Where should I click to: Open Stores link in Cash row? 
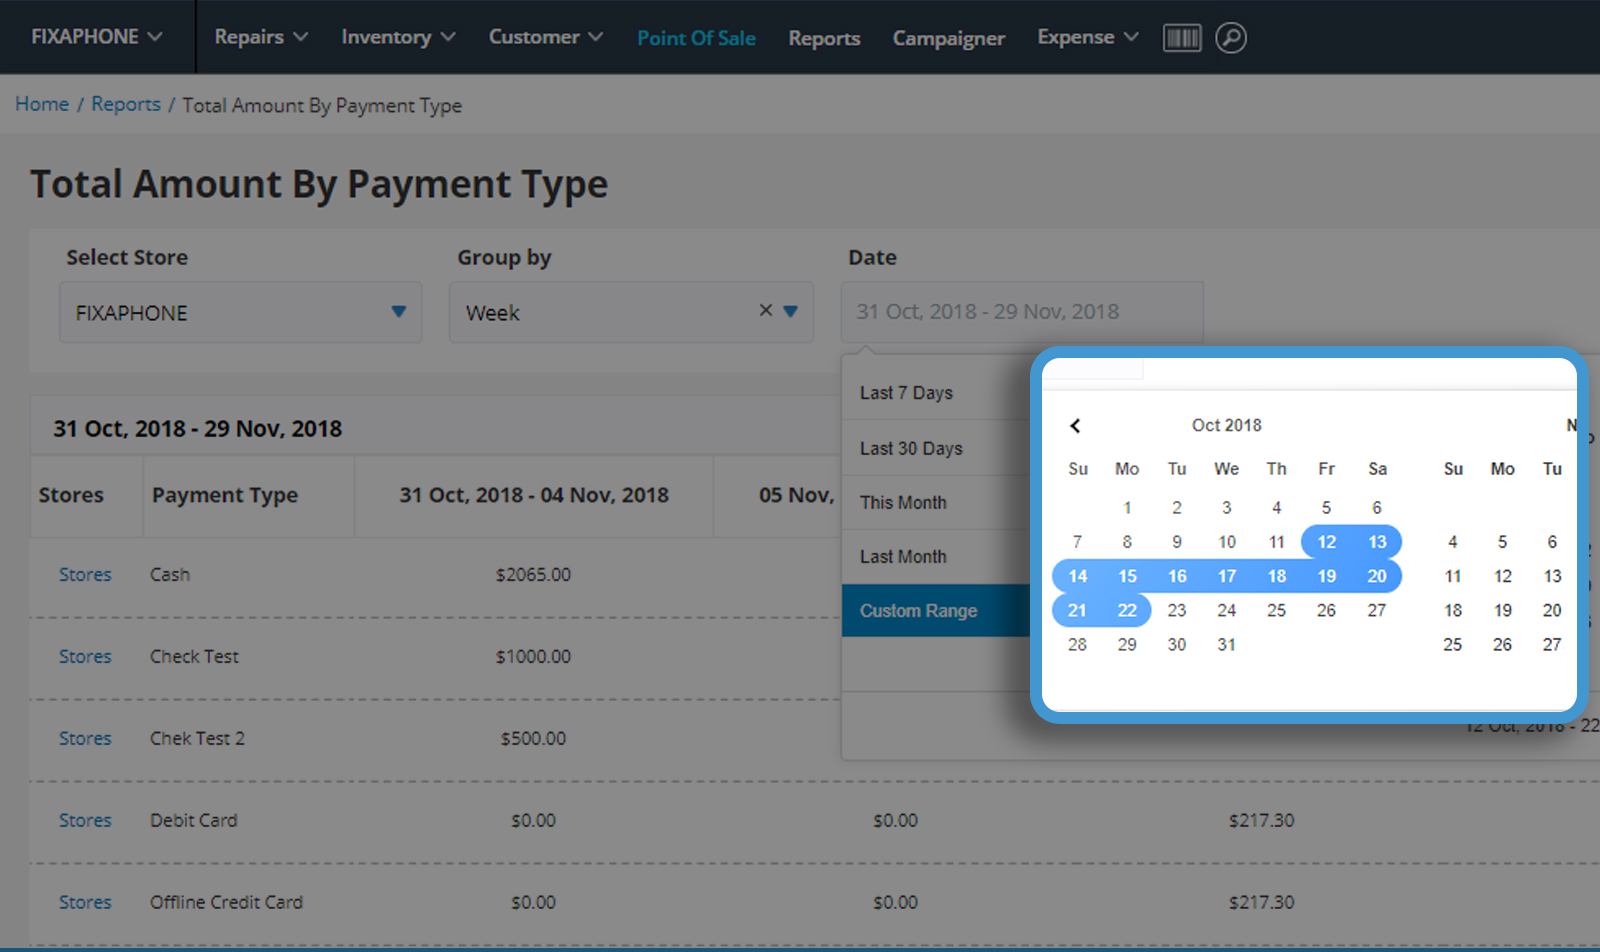85,575
